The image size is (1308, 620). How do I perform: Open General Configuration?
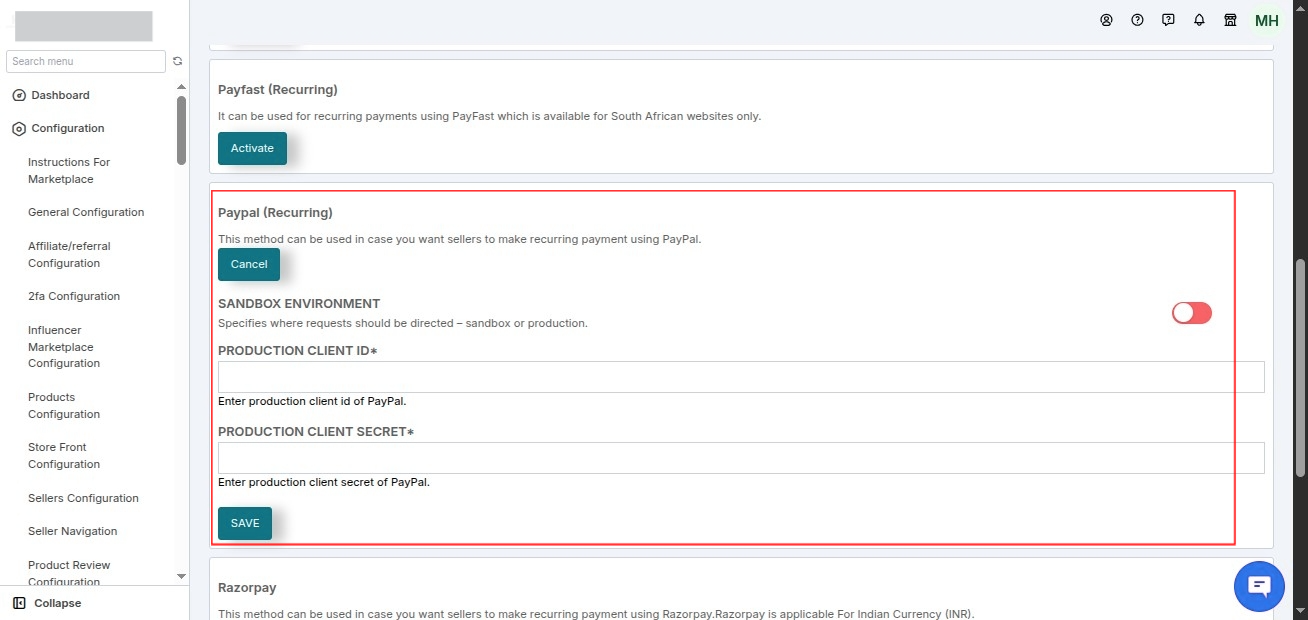[x=86, y=212]
